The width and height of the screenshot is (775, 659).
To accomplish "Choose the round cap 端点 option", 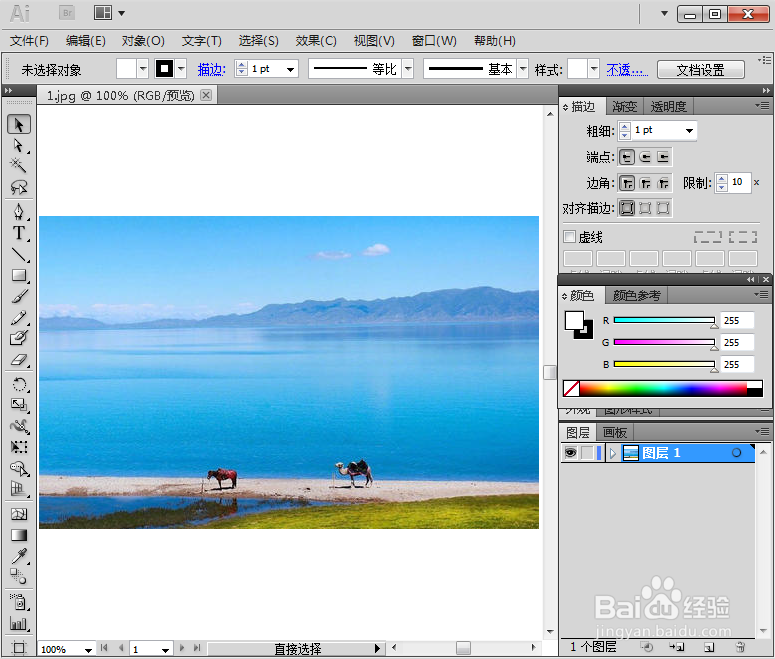I will 645,157.
